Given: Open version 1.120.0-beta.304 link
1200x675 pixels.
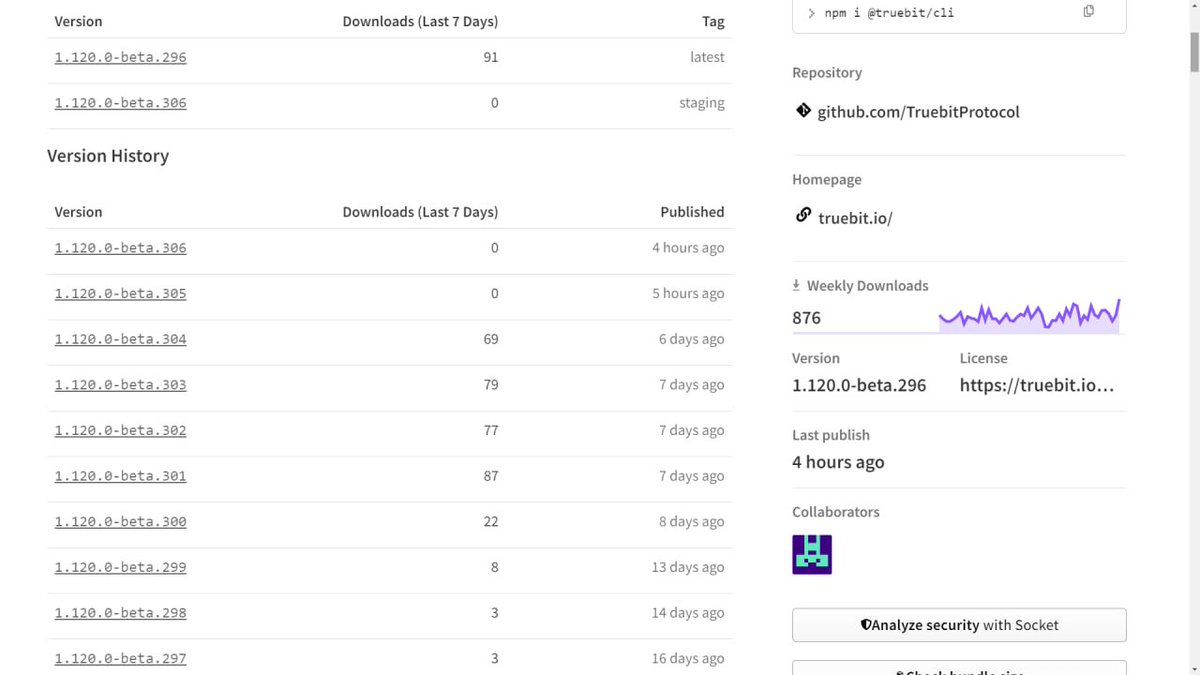Looking at the screenshot, I should [x=120, y=339].
